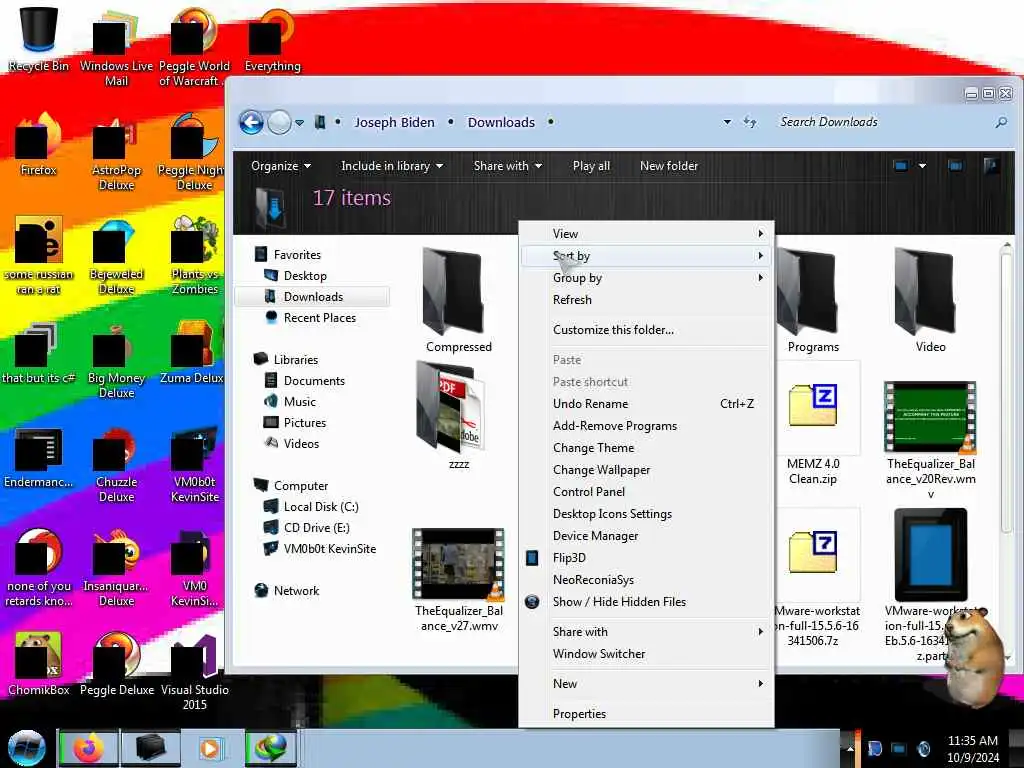
Task: Select Desktop under Favorites
Action: point(305,276)
